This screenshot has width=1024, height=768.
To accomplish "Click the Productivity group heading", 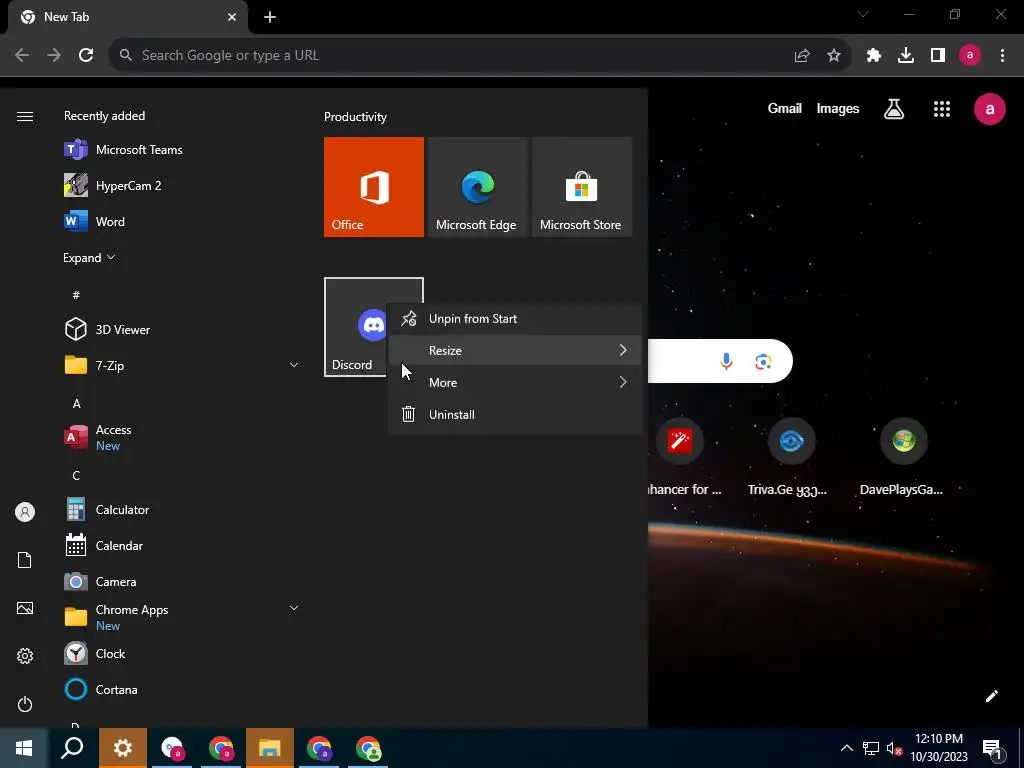I will [x=355, y=117].
